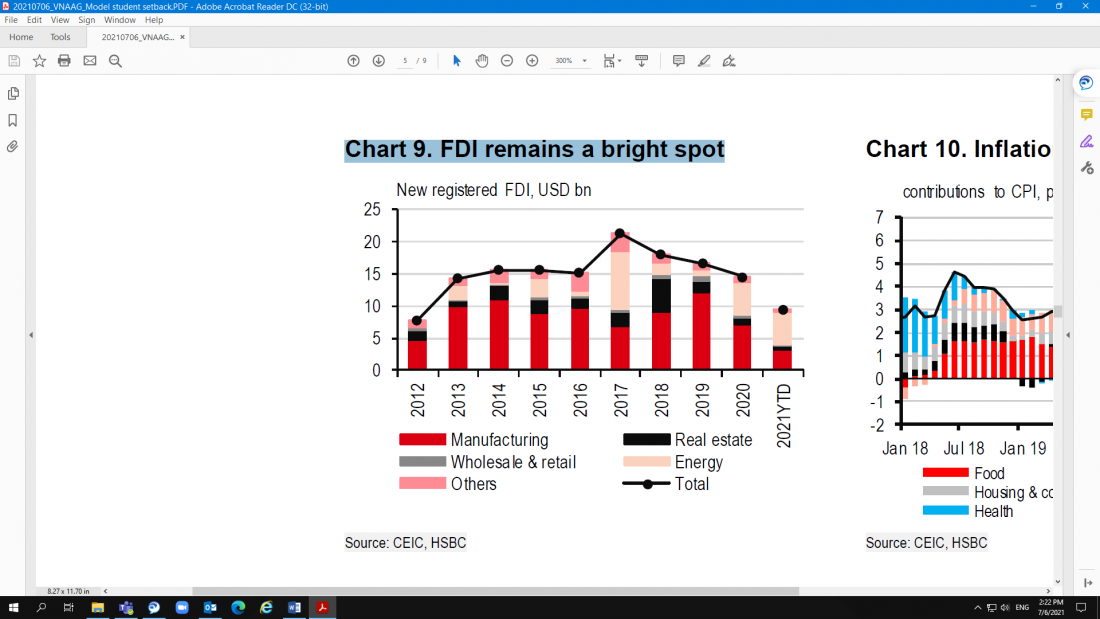This screenshot has height=619, width=1100.
Task: Go to the Home tab
Action: point(21,37)
